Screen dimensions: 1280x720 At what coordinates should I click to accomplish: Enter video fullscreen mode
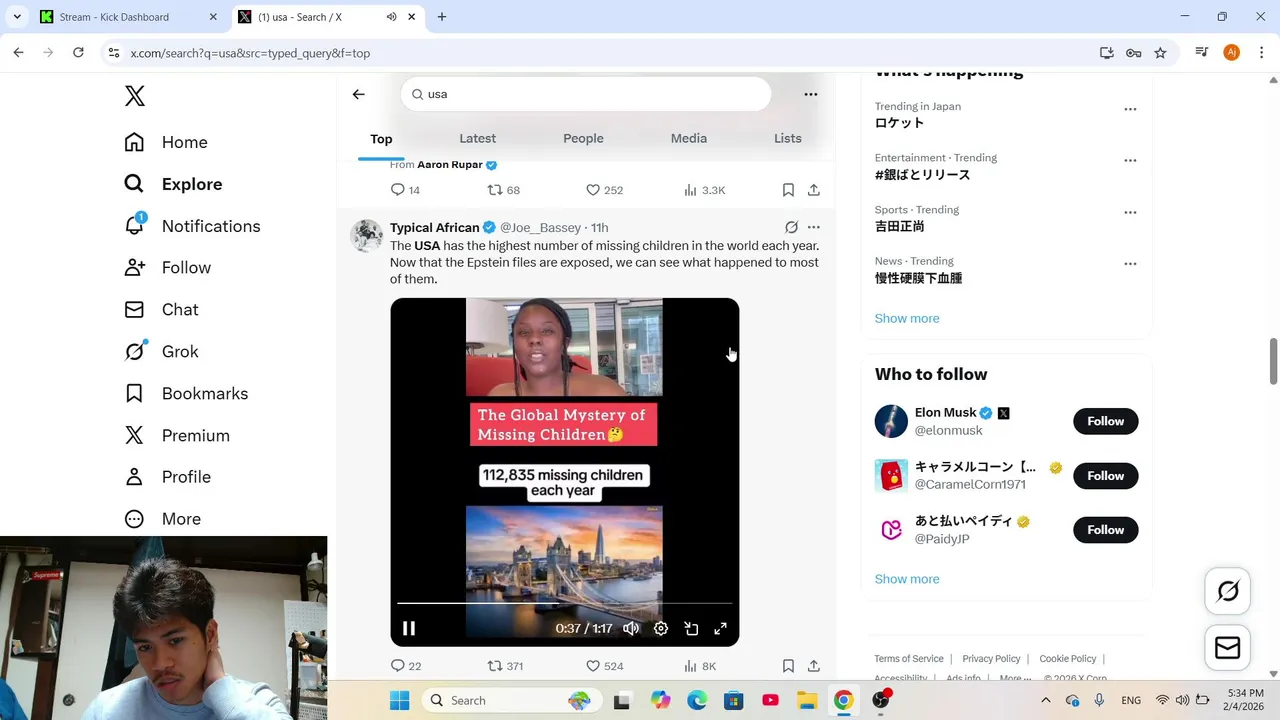pyautogui.click(x=720, y=628)
